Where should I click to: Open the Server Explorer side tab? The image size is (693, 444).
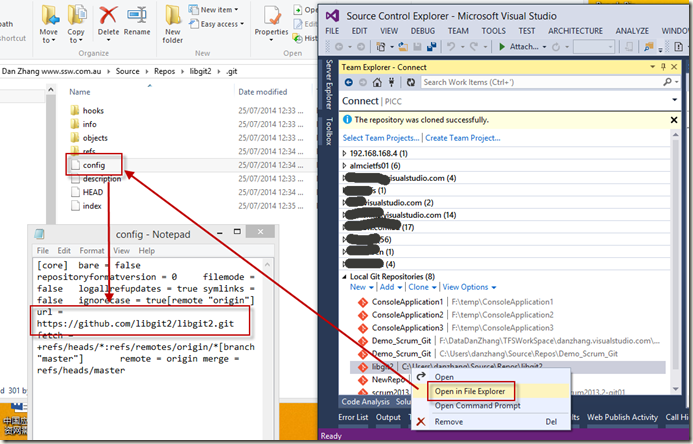click(x=329, y=84)
